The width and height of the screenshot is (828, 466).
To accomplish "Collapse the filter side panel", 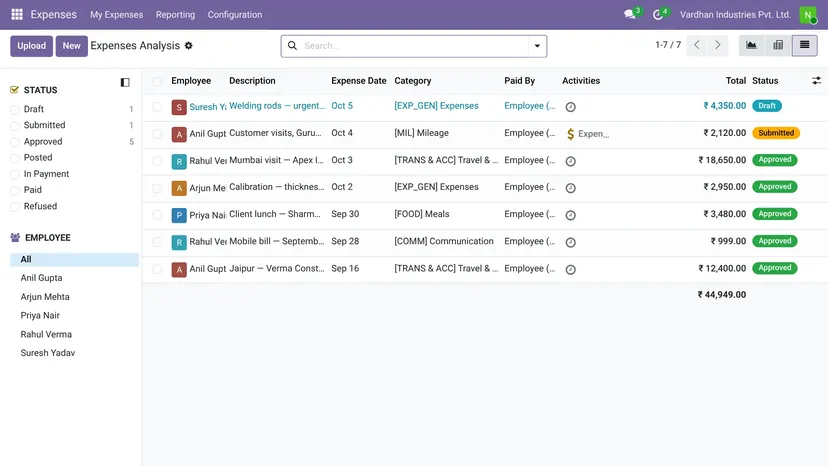I will point(125,82).
